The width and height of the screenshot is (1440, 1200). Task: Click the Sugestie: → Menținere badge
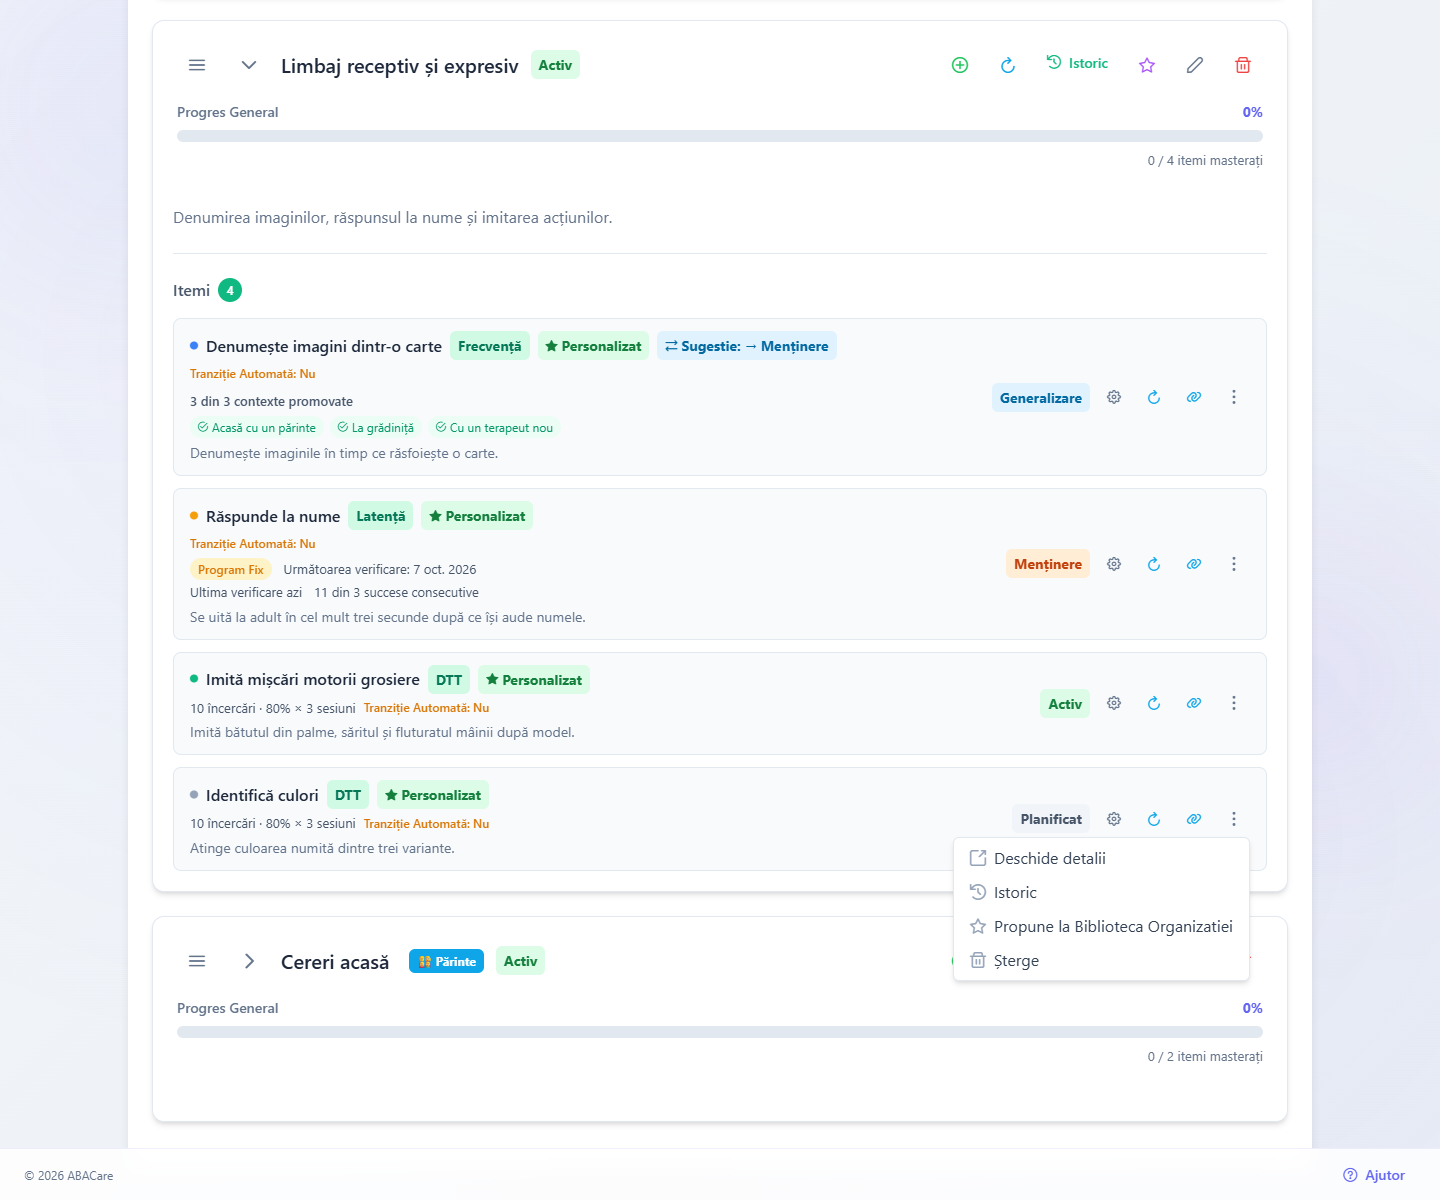[747, 346]
